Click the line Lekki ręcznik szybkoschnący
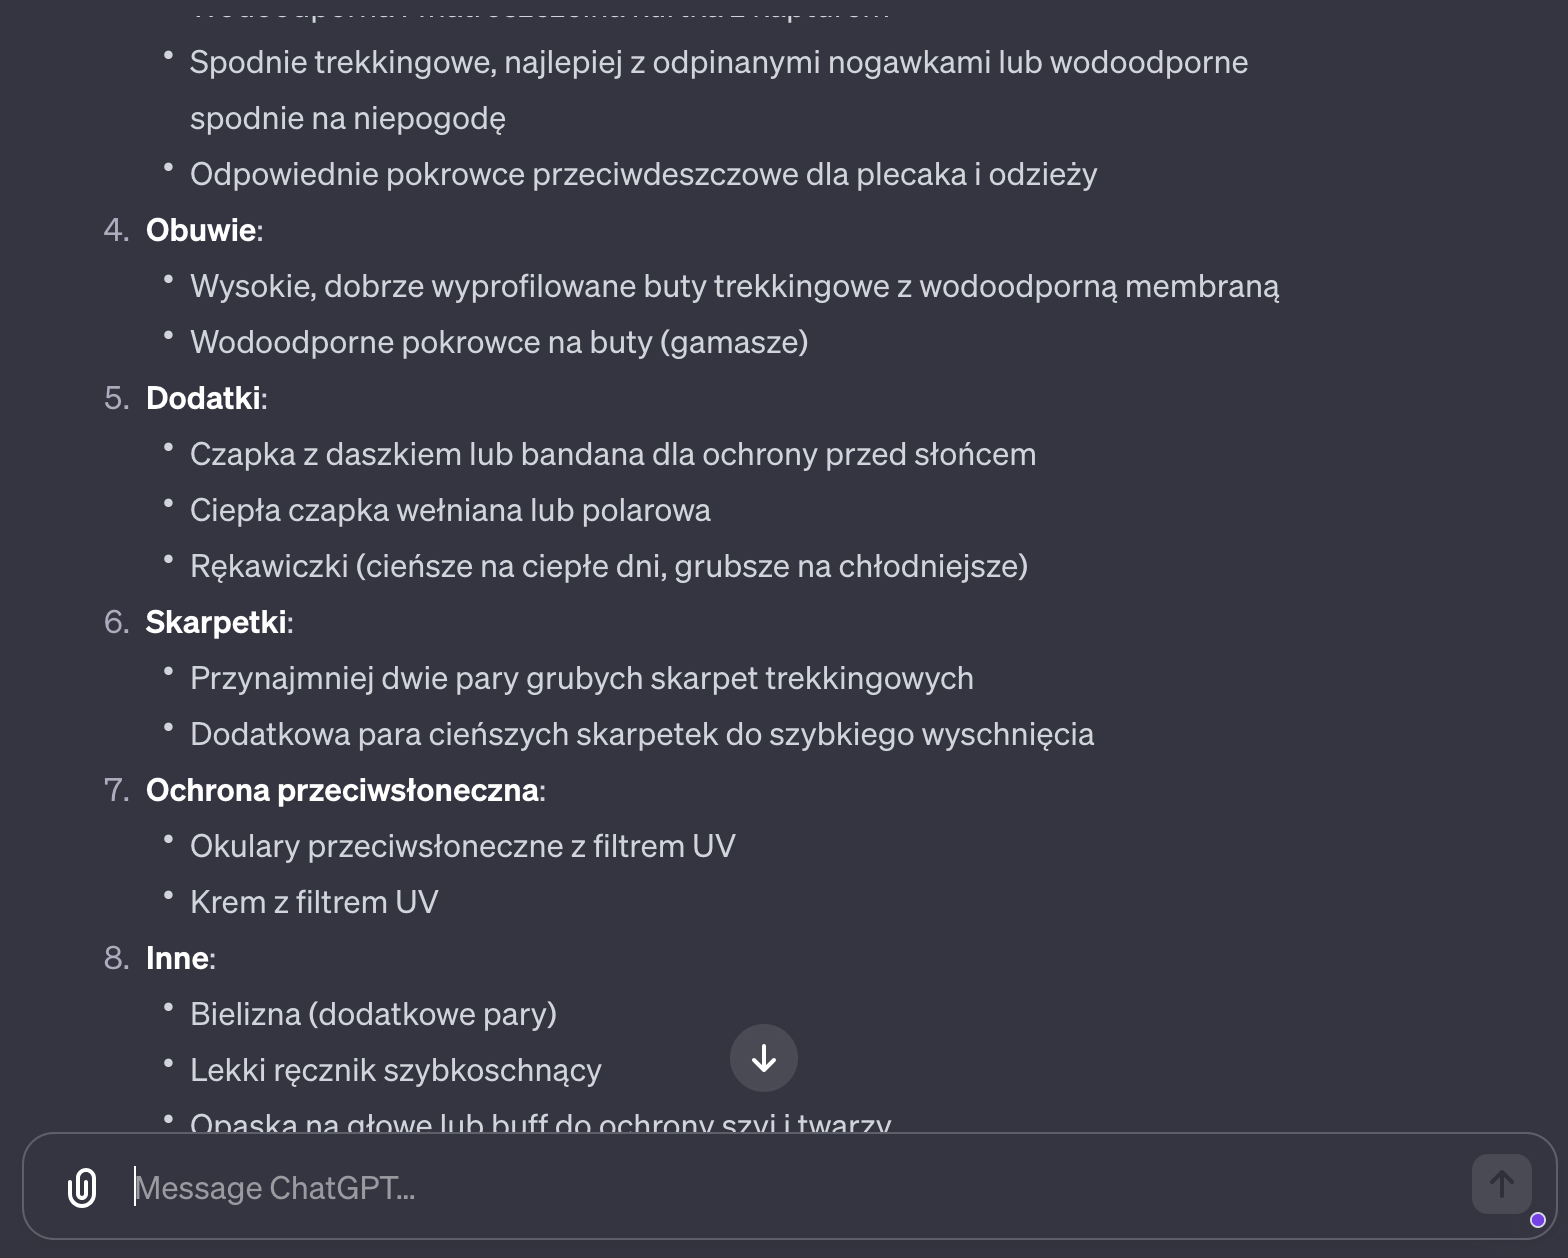This screenshot has width=1568, height=1258. (x=395, y=1069)
